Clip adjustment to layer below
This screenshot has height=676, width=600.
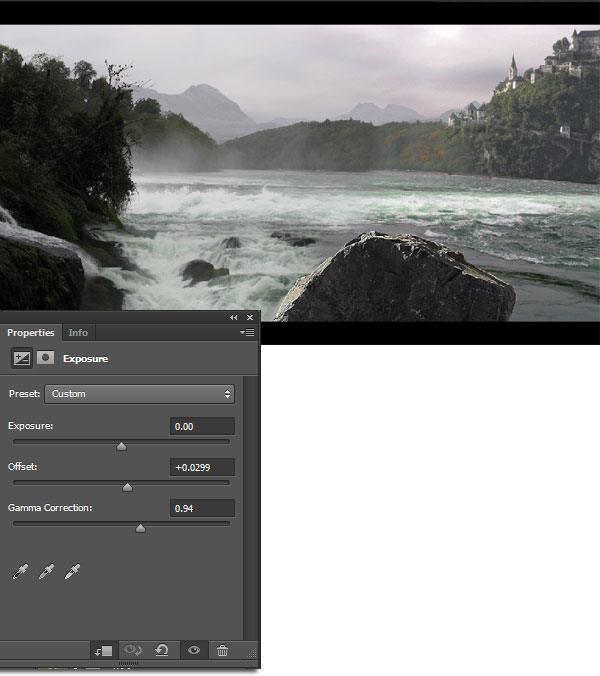(103, 651)
